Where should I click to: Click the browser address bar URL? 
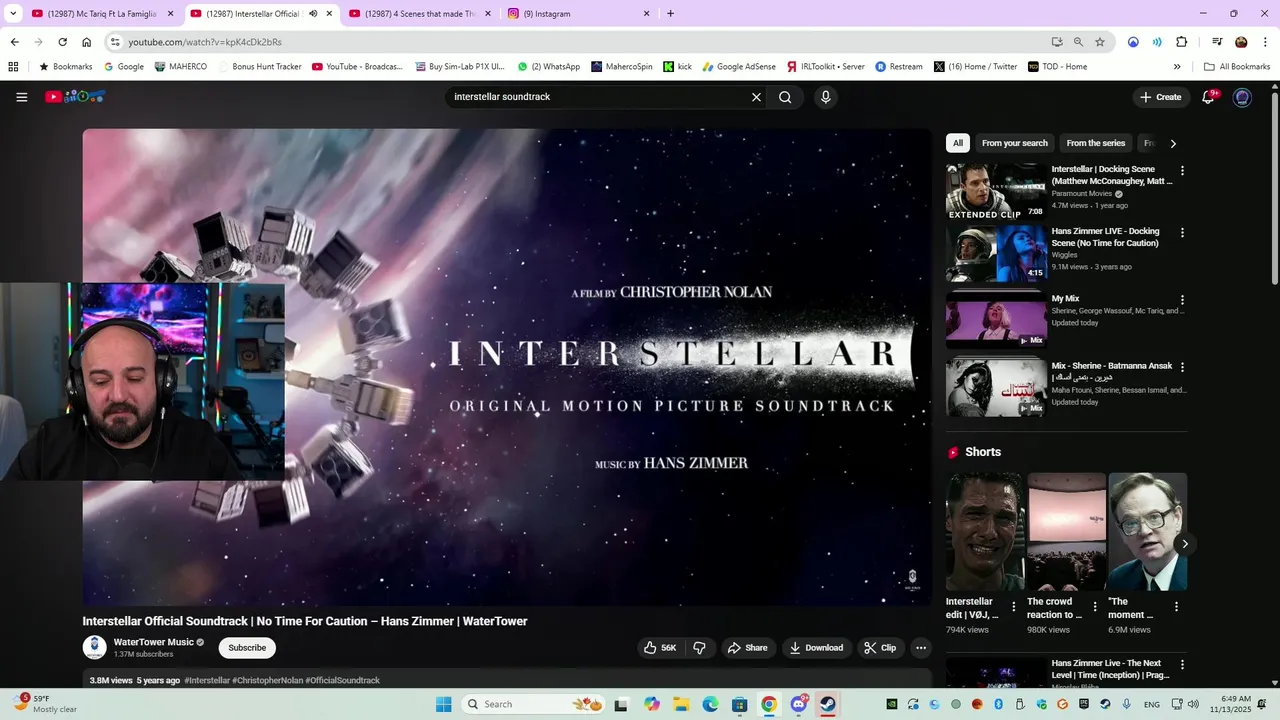tap(205, 42)
